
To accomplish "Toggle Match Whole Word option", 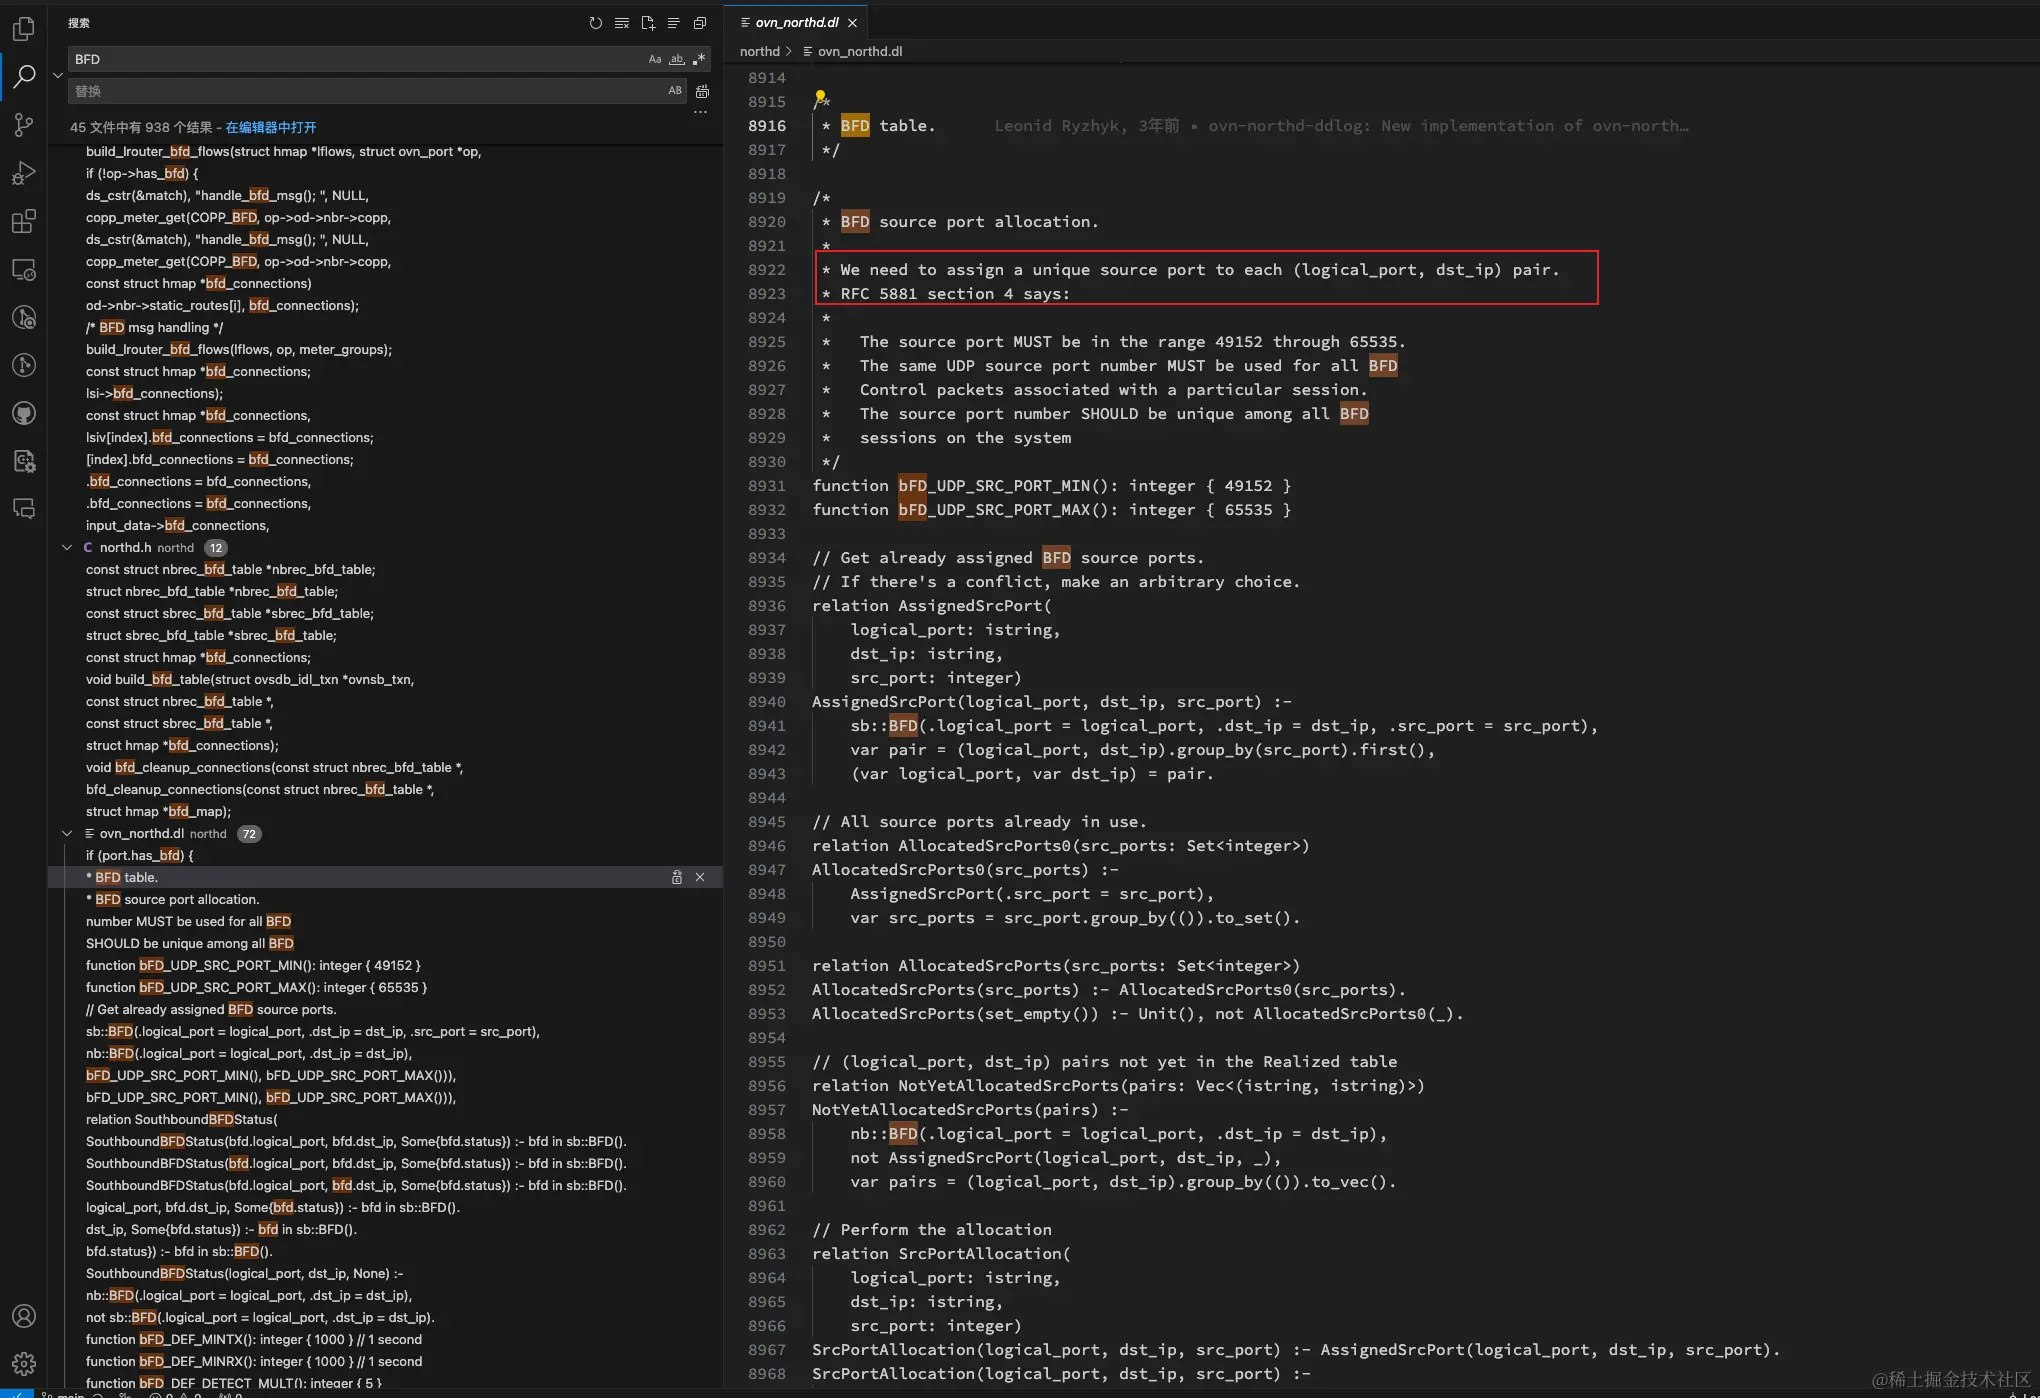I will (x=677, y=59).
